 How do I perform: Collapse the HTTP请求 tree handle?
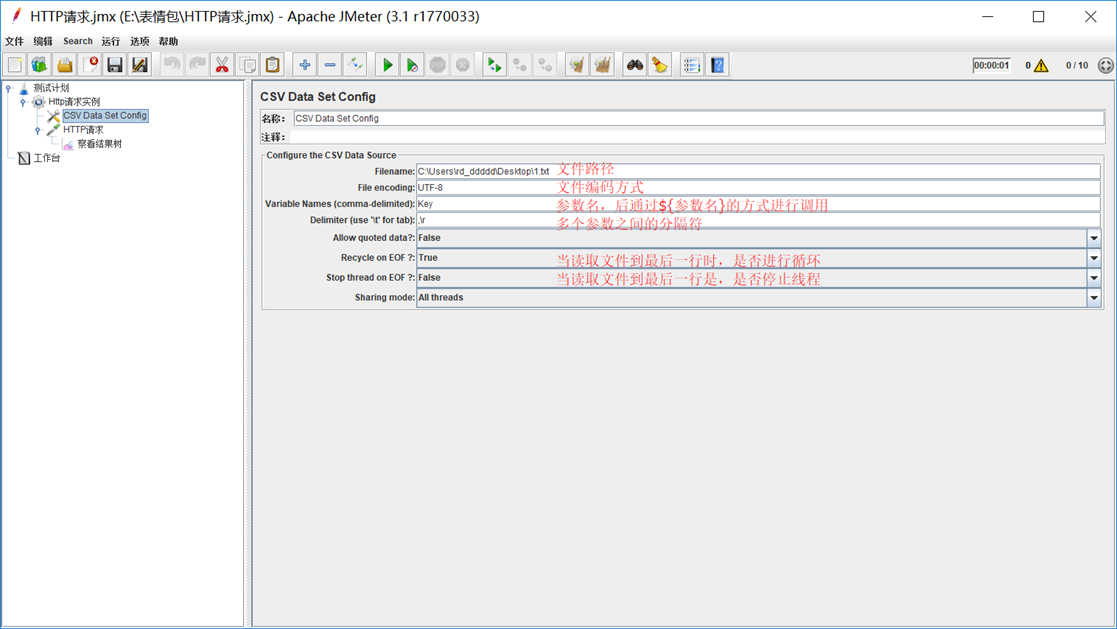tap(38, 130)
